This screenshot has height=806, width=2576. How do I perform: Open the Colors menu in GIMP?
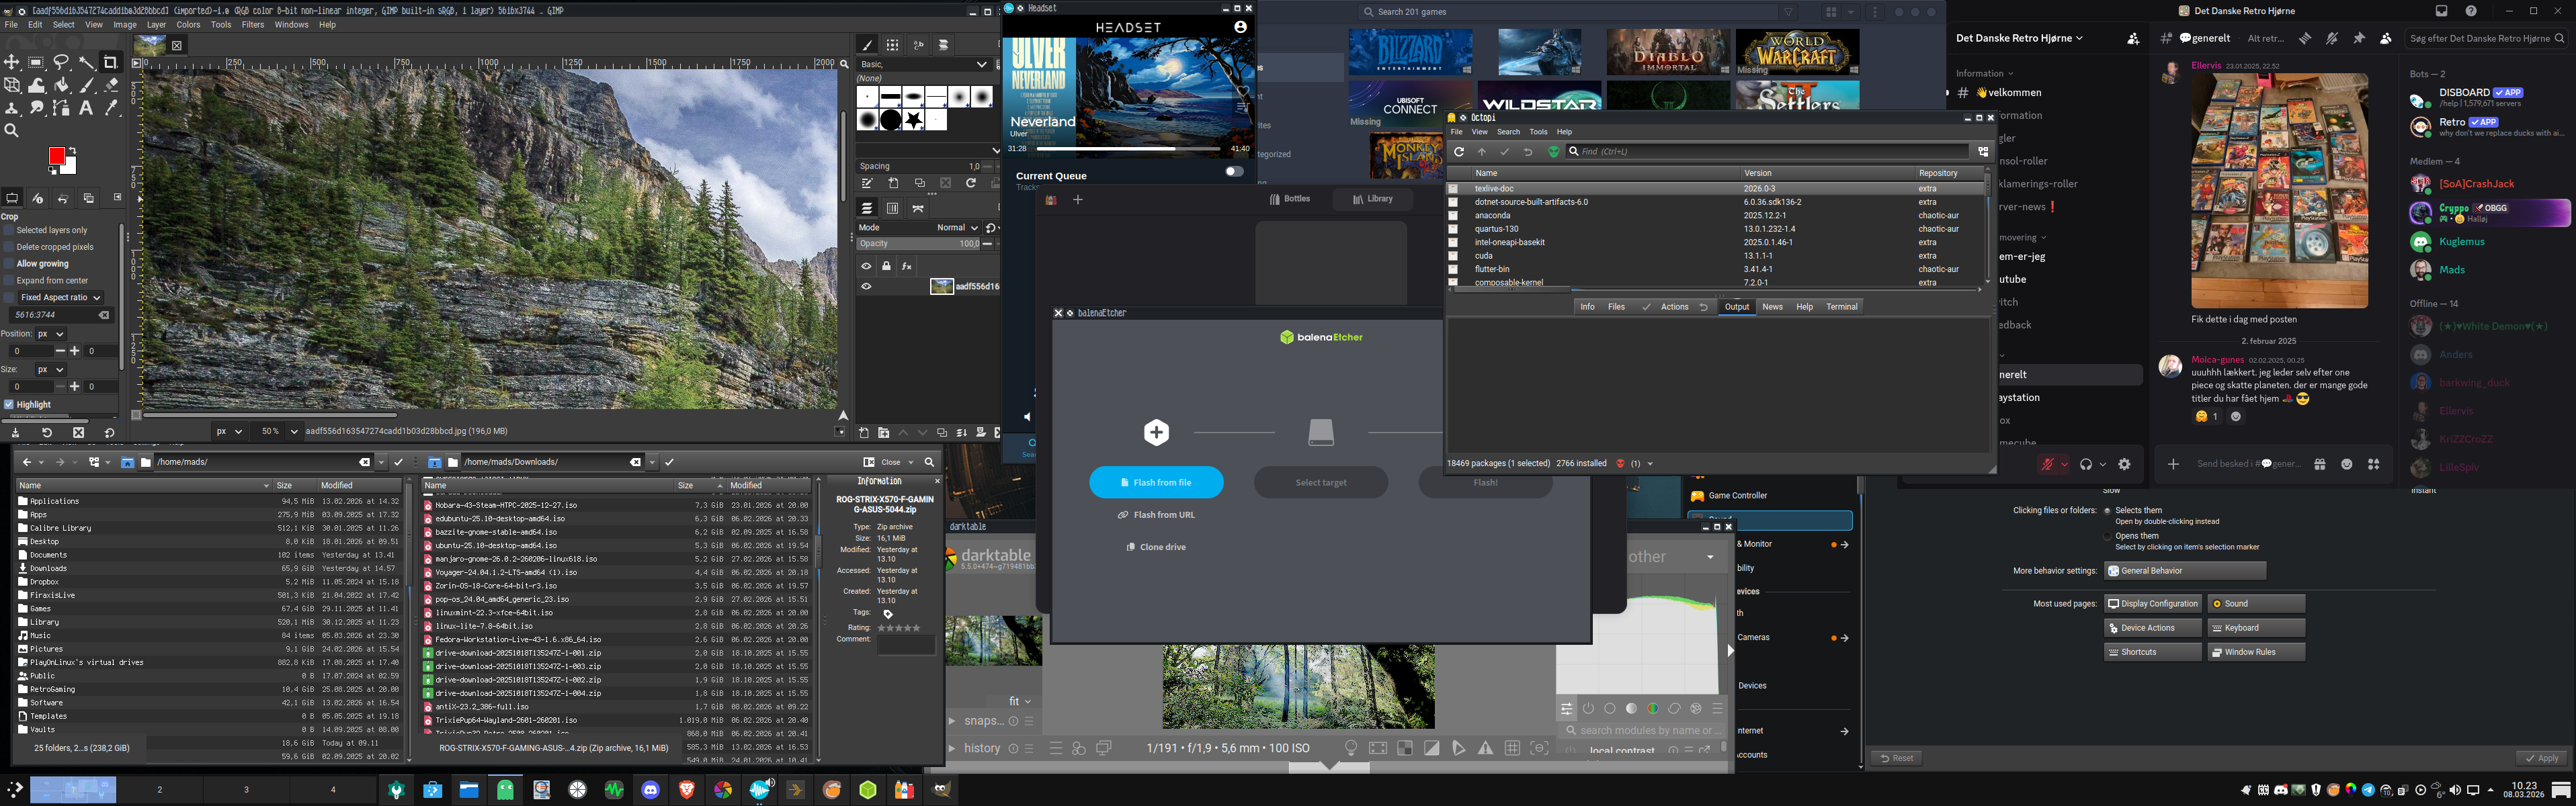tap(188, 25)
